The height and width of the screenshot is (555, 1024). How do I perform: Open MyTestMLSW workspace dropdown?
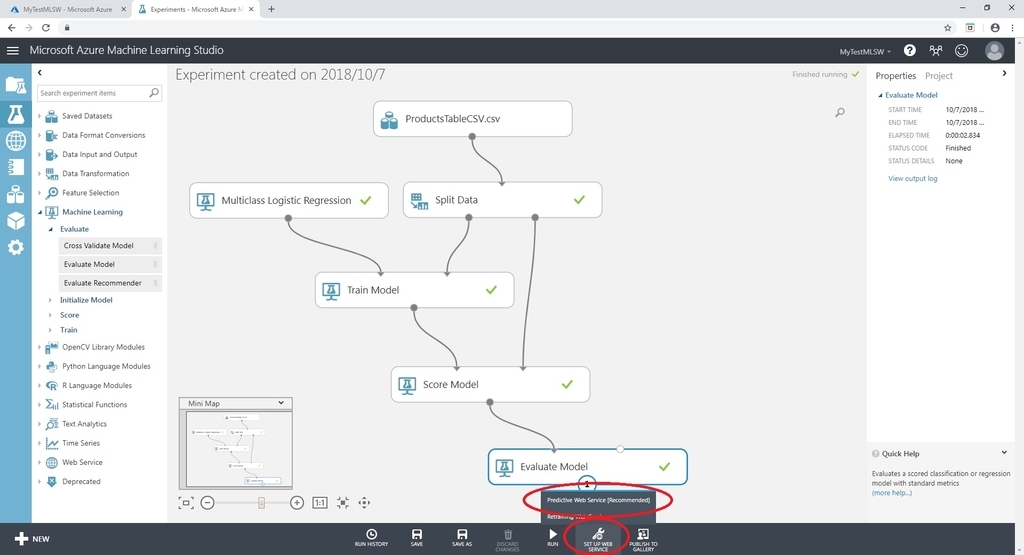pos(865,52)
